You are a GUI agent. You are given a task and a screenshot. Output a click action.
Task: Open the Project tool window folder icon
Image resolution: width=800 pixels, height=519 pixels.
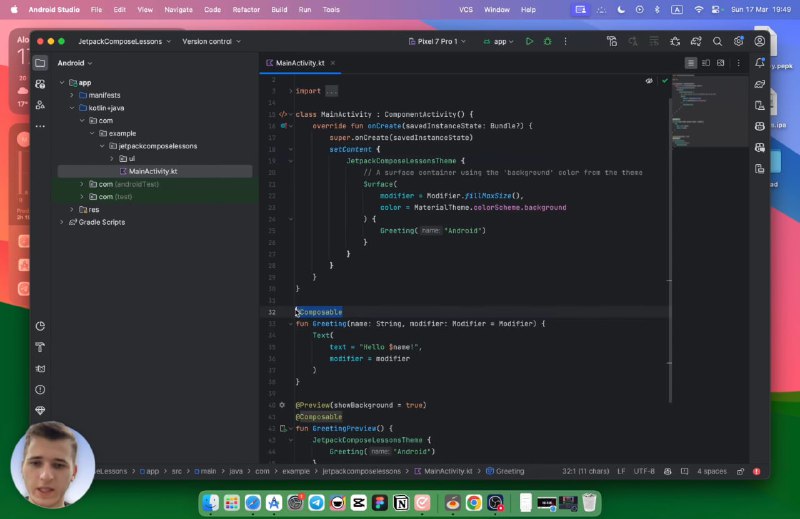tap(40, 63)
